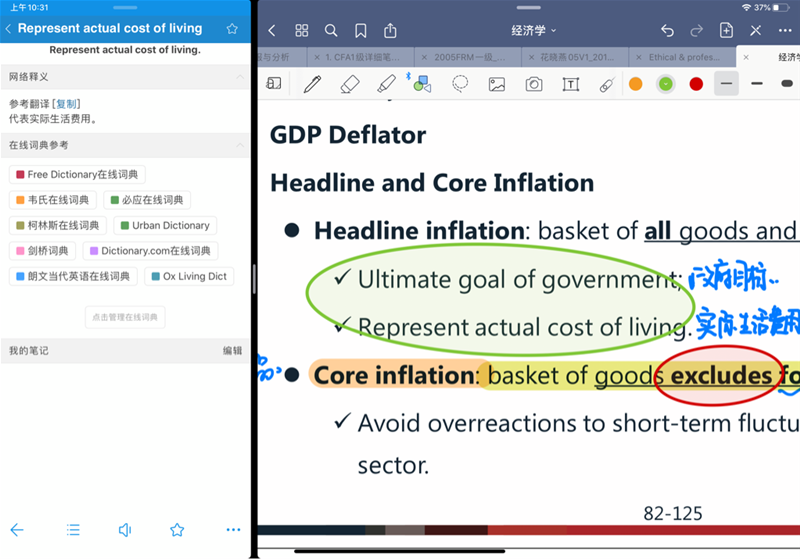Viewport: 800px width, 559px height.
Task: Bookmark the current notebook page
Action: click(x=360, y=31)
